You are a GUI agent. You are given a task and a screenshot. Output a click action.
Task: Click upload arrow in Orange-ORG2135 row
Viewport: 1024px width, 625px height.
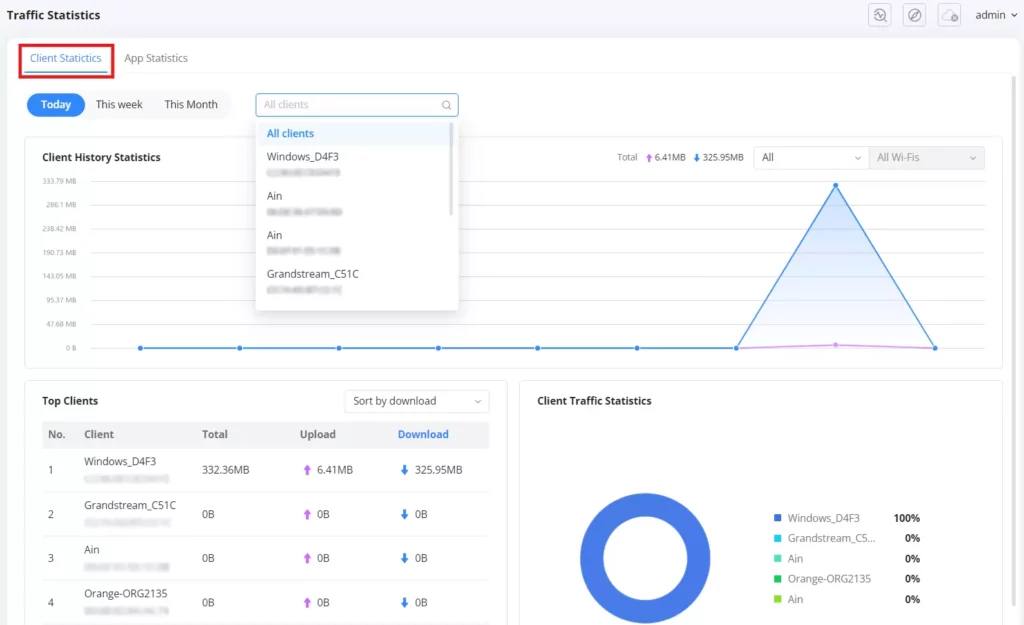coord(307,603)
